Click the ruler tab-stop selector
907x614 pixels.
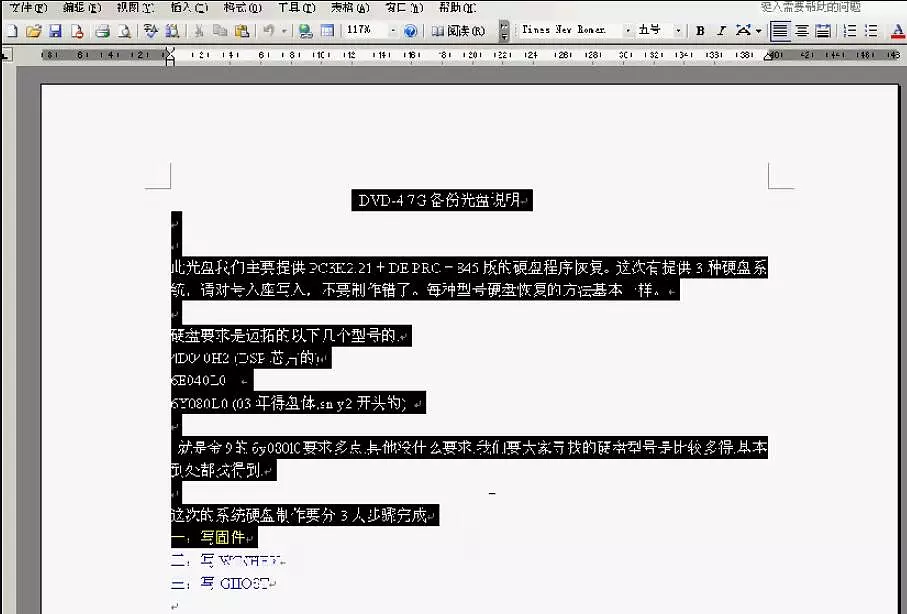pos(6,55)
